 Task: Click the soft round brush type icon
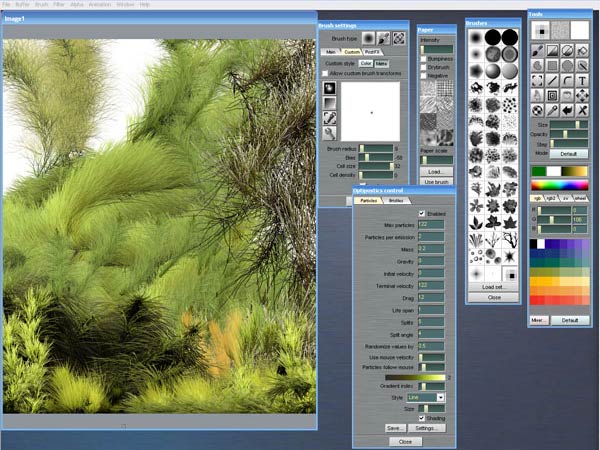(368, 38)
